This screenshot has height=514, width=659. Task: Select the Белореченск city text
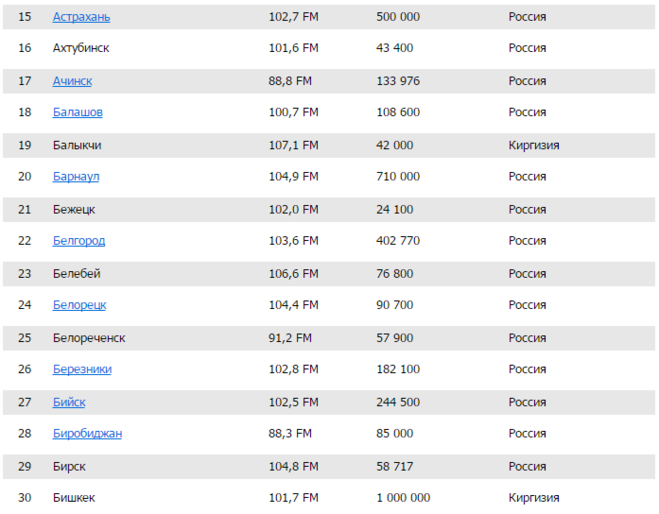click(x=89, y=338)
